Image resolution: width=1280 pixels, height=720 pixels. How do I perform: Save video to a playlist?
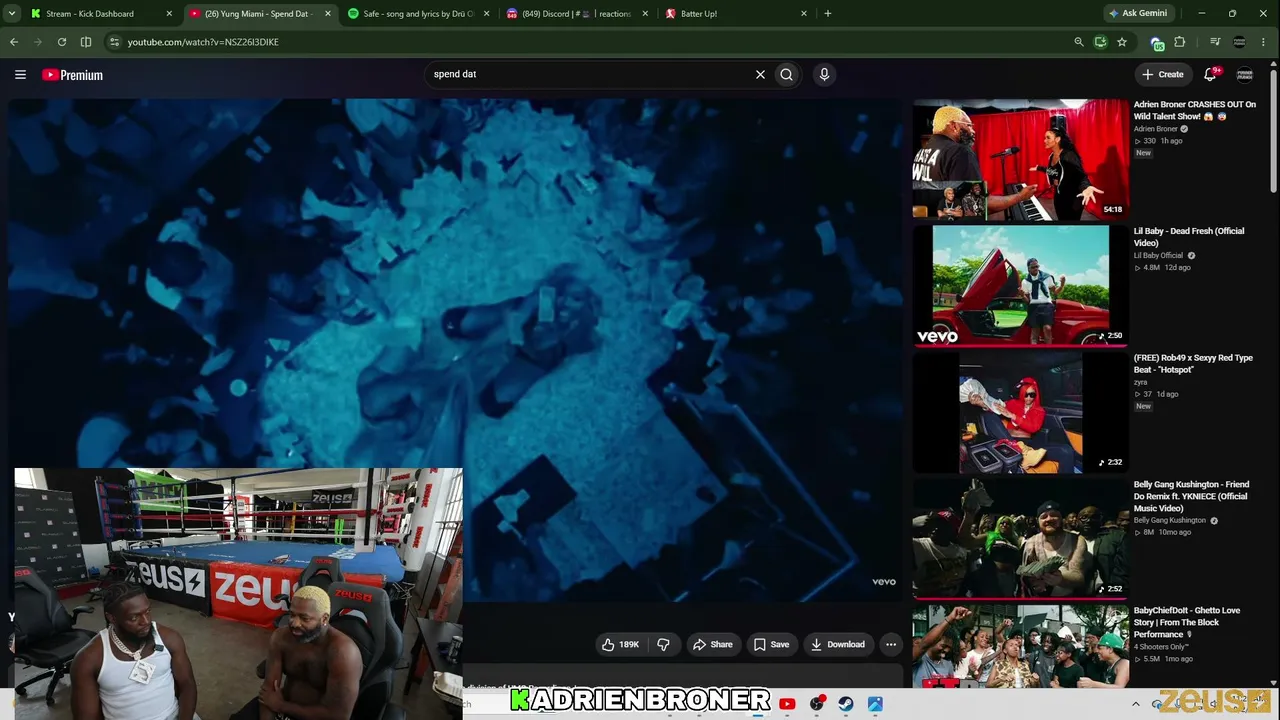[771, 645]
